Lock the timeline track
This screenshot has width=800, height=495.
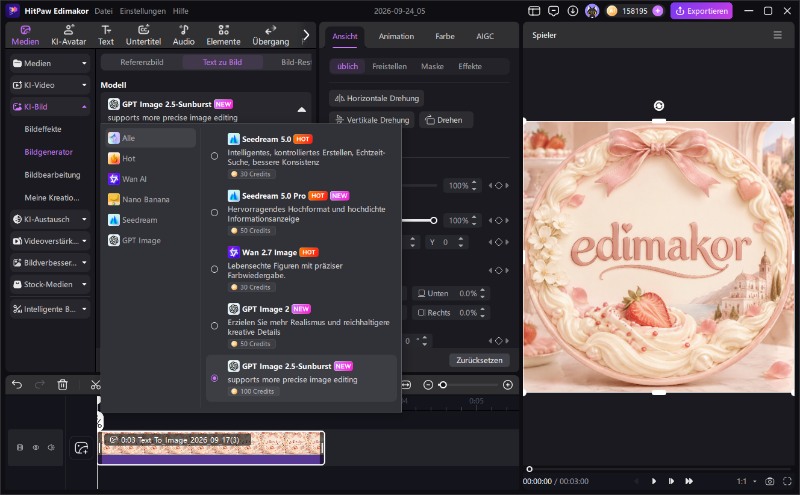click(x=20, y=448)
